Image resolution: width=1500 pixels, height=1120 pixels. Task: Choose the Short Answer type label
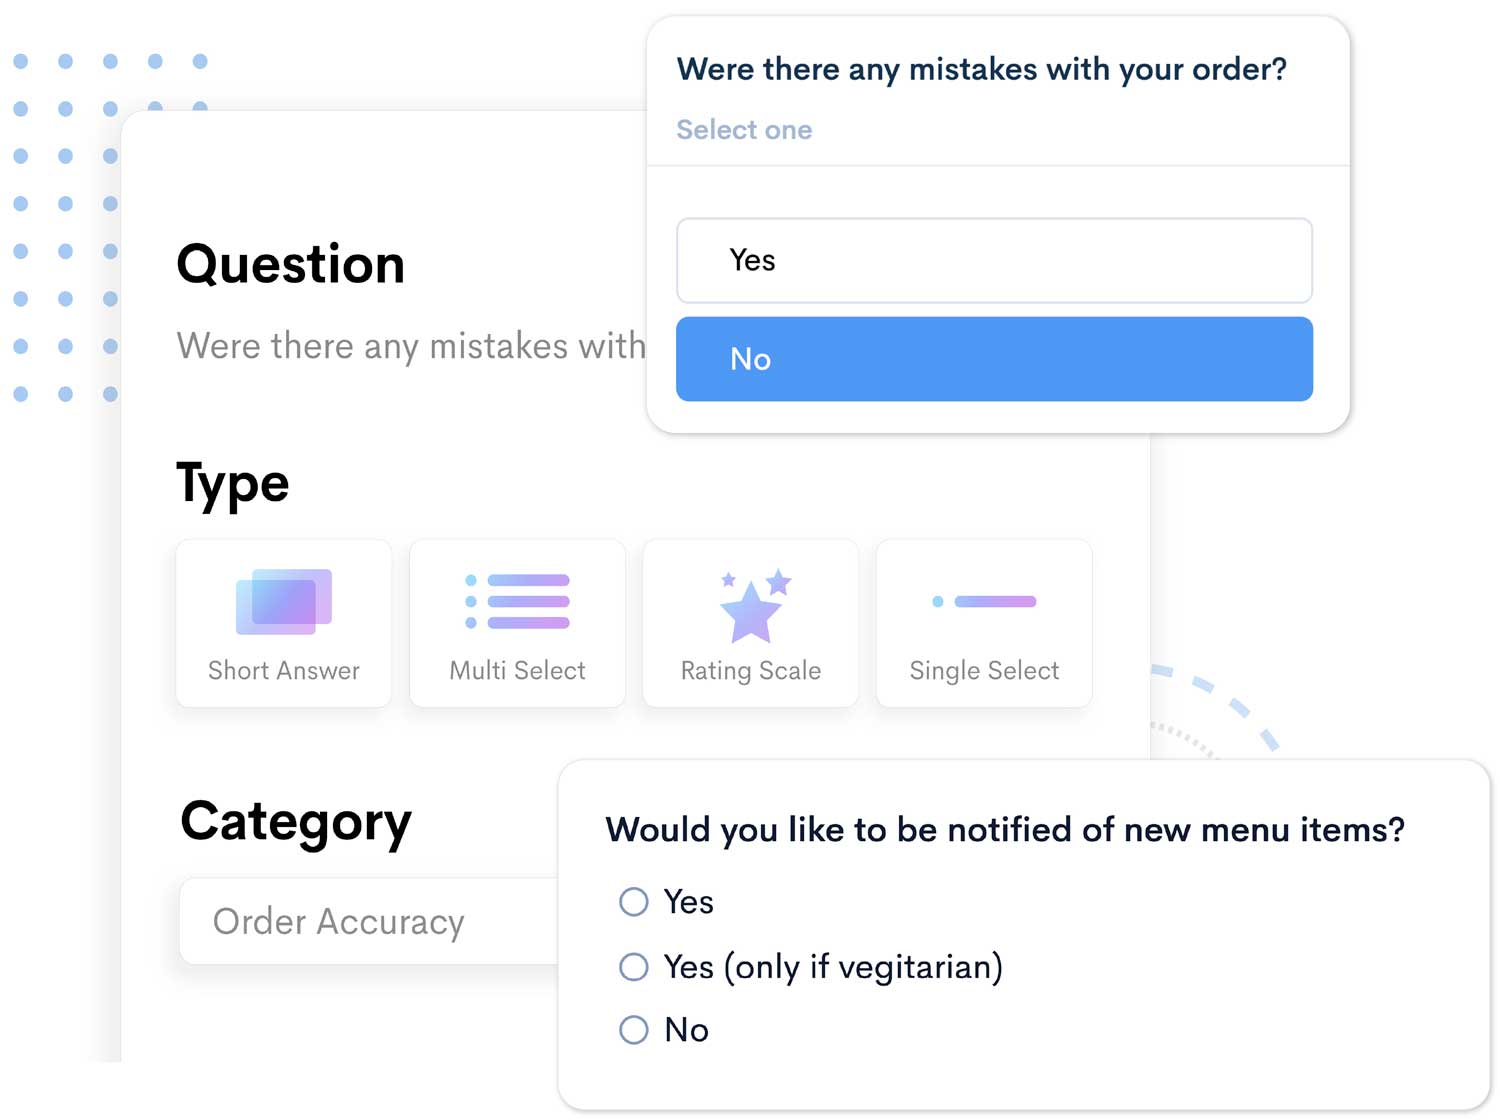(x=284, y=671)
